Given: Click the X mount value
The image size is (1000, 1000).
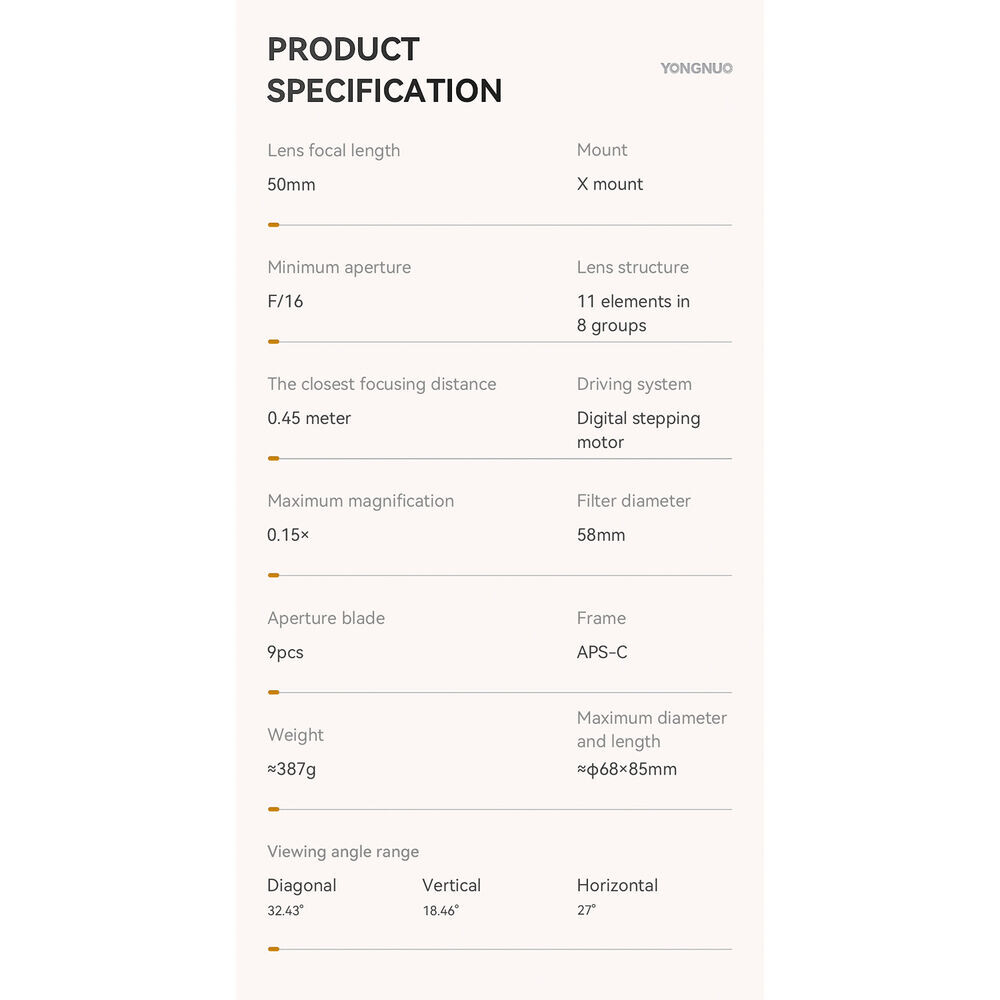Looking at the screenshot, I should pos(610,184).
